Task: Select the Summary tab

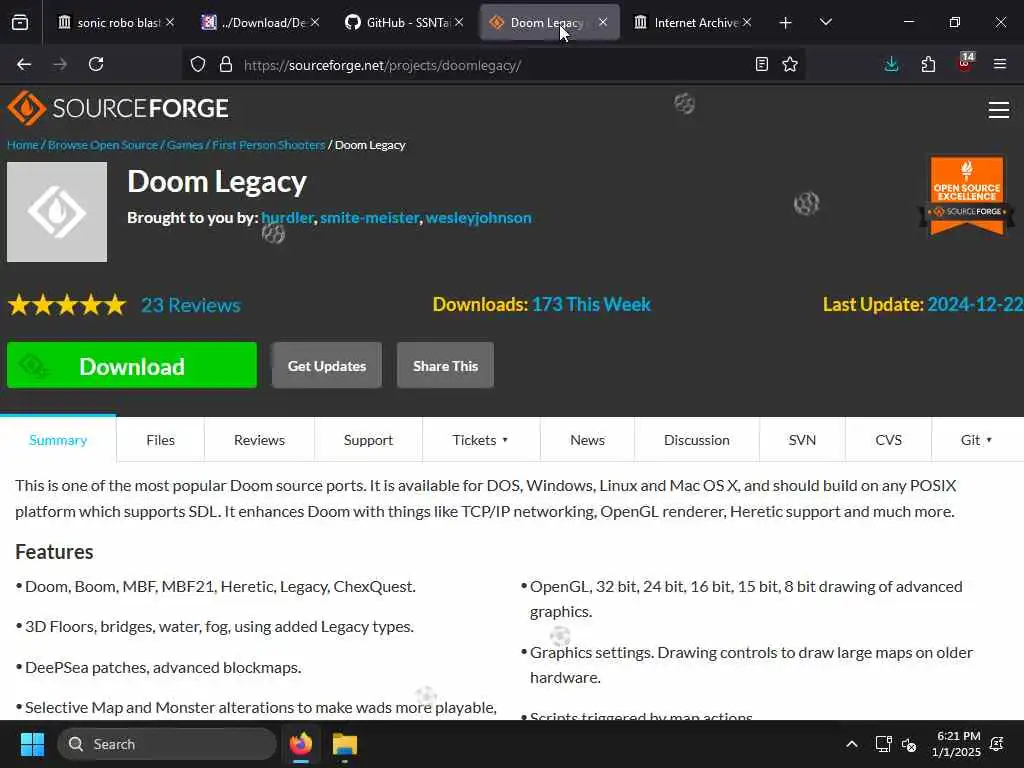Action: (58, 440)
